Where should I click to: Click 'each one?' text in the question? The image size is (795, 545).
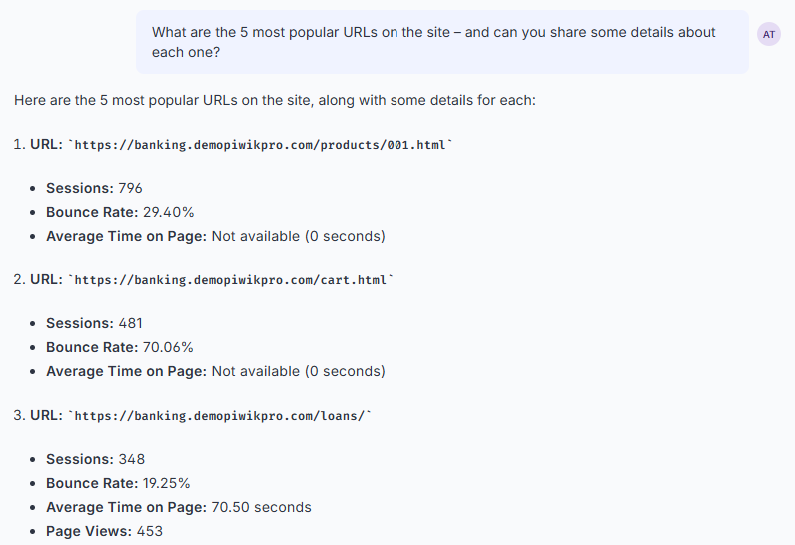click(x=186, y=52)
